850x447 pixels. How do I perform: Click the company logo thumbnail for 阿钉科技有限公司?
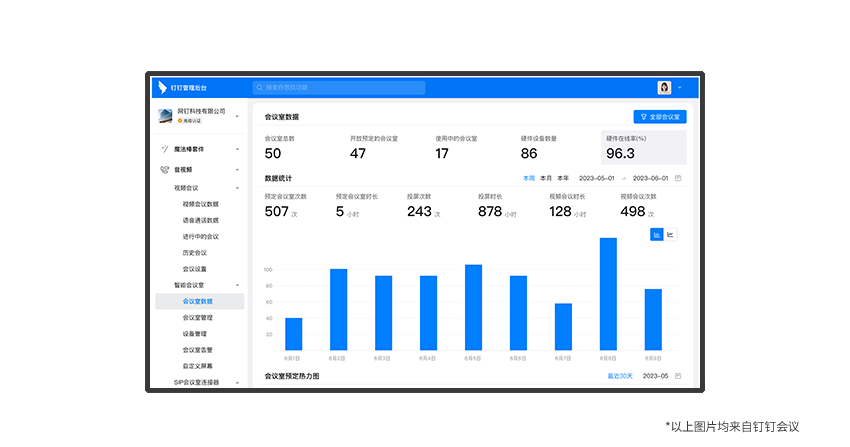click(165, 116)
